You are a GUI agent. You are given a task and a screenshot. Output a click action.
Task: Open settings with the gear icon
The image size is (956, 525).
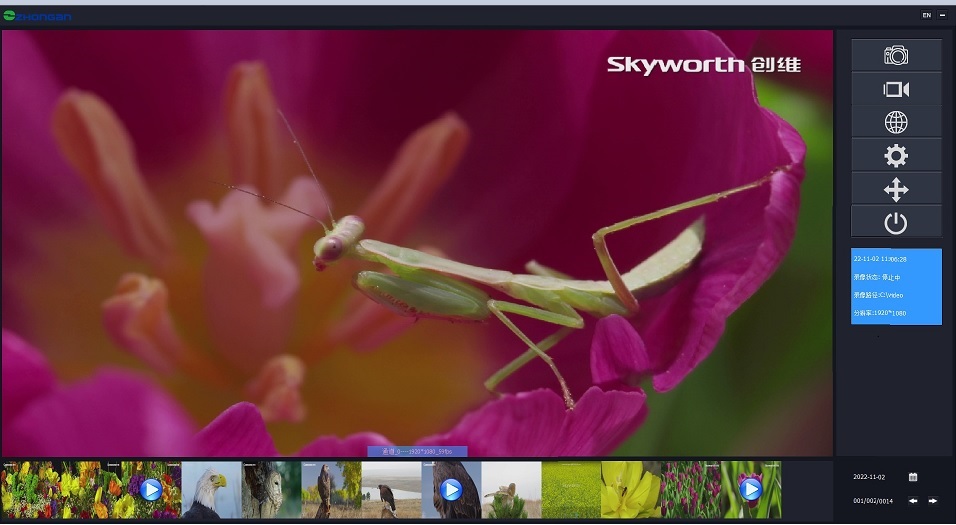[896, 155]
